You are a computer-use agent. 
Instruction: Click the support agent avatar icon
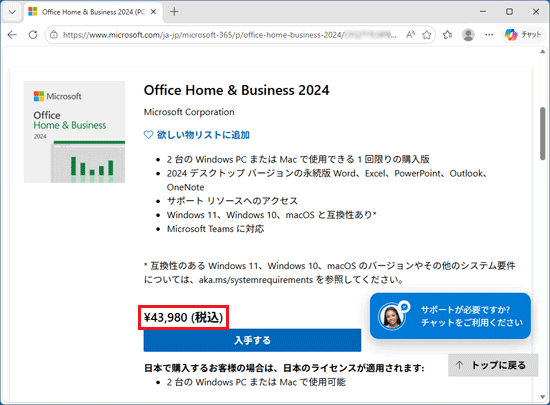click(392, 317)
